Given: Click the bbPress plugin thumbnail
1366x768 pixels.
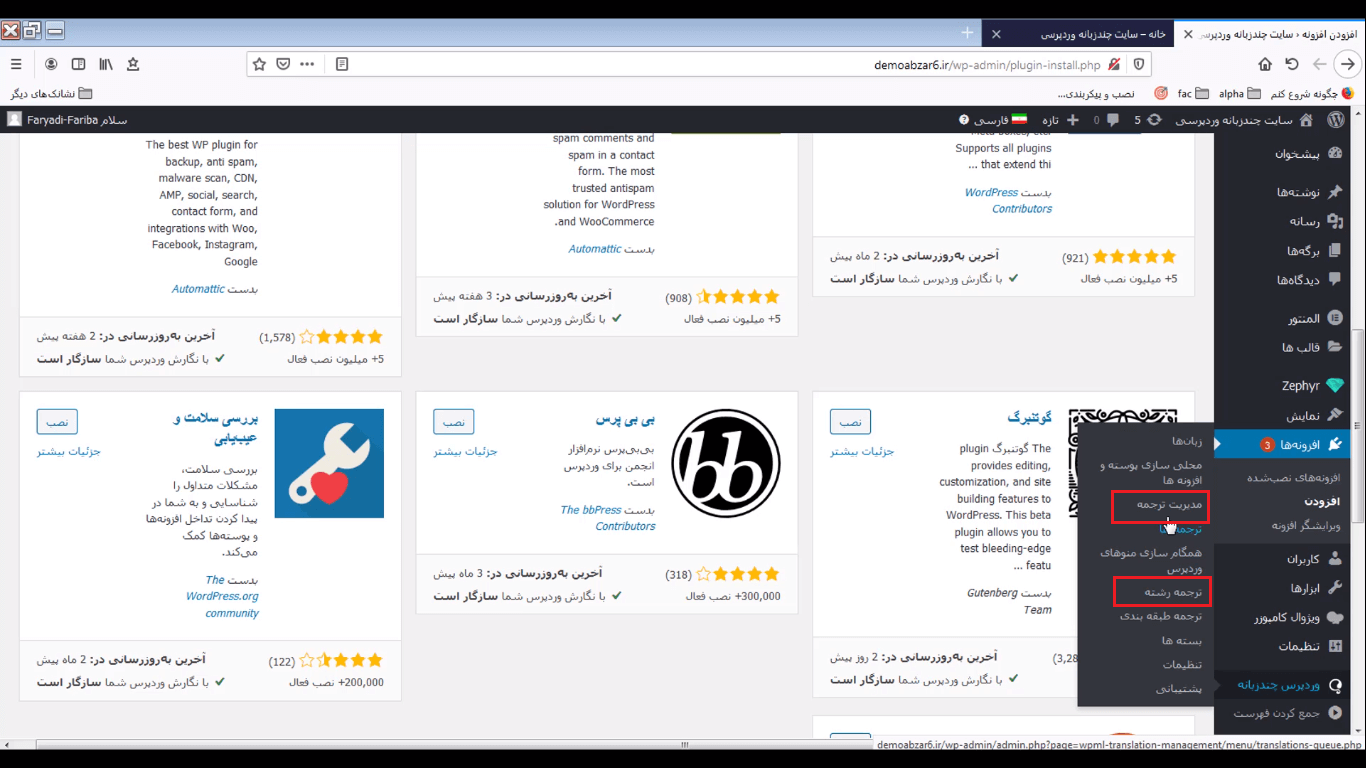Looking at the screenshot, I should click(x=726, y=463).
